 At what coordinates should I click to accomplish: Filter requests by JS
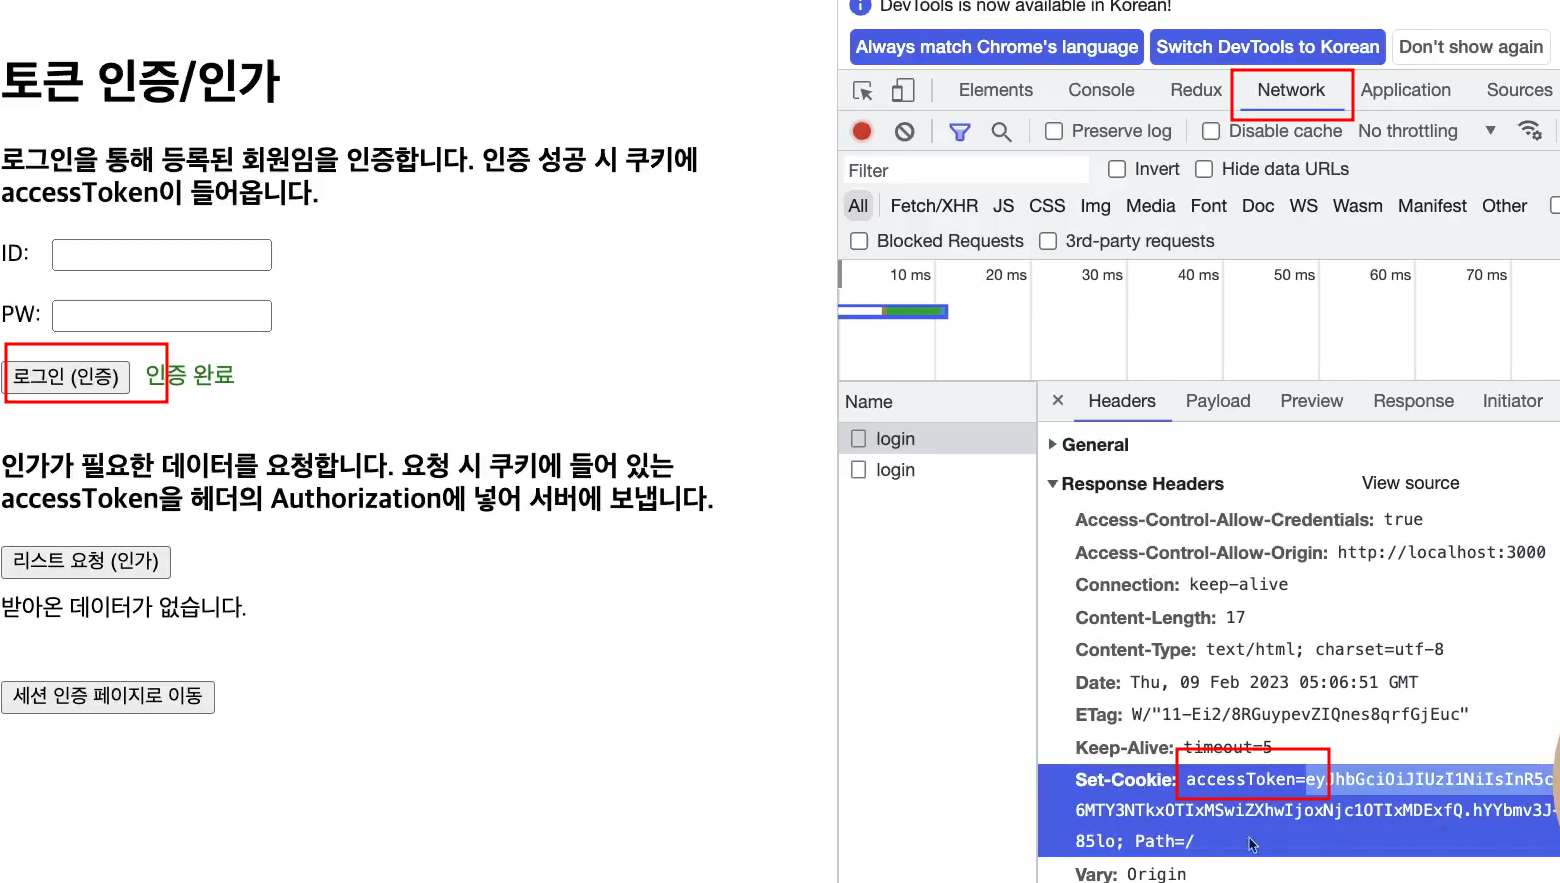[1003, 206]
